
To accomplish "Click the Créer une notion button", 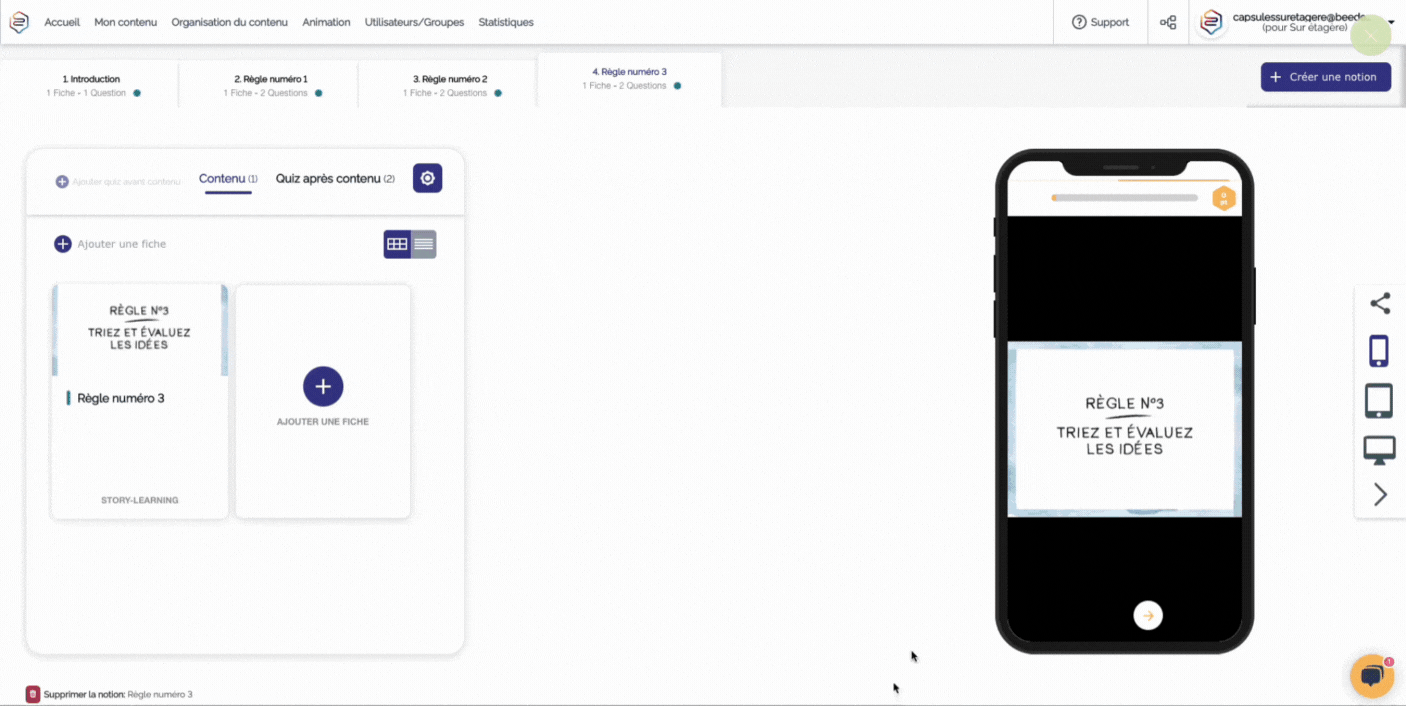I will point(1325,76).
